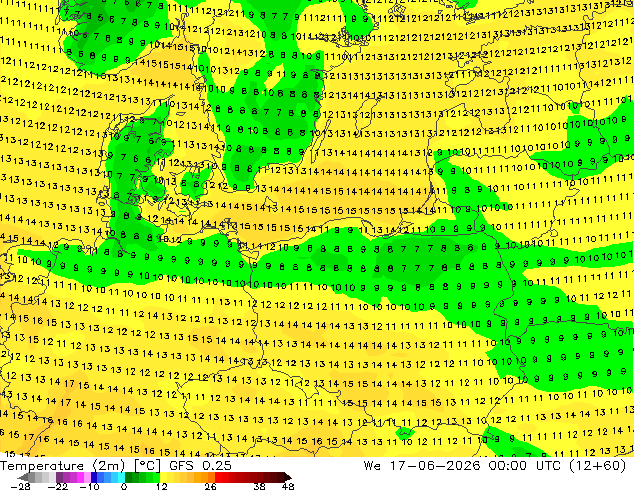Image resolution: width=634 pixels, height=490 pixels.
Task: Click the "Temperature (2m) [°C]" title text
Action: (x=80, y=466)
